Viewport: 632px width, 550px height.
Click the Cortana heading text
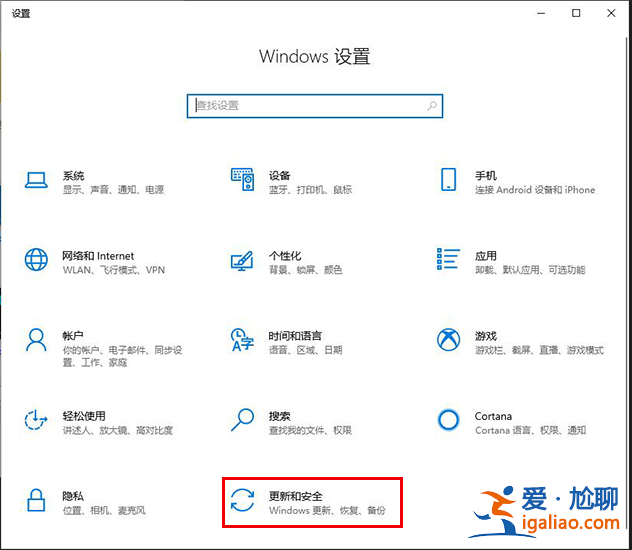(x=493, y=416)
